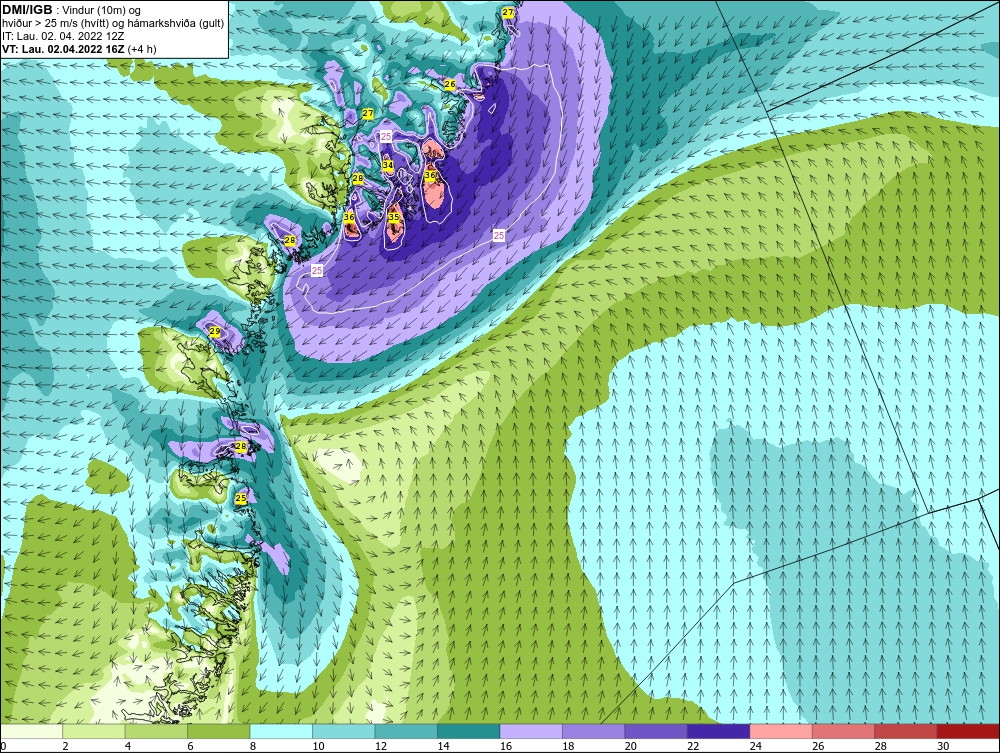The height and width of the screenshot is (753, 1000).
Task: Click the yellow 25 gust label
Action: coord(241,498)
